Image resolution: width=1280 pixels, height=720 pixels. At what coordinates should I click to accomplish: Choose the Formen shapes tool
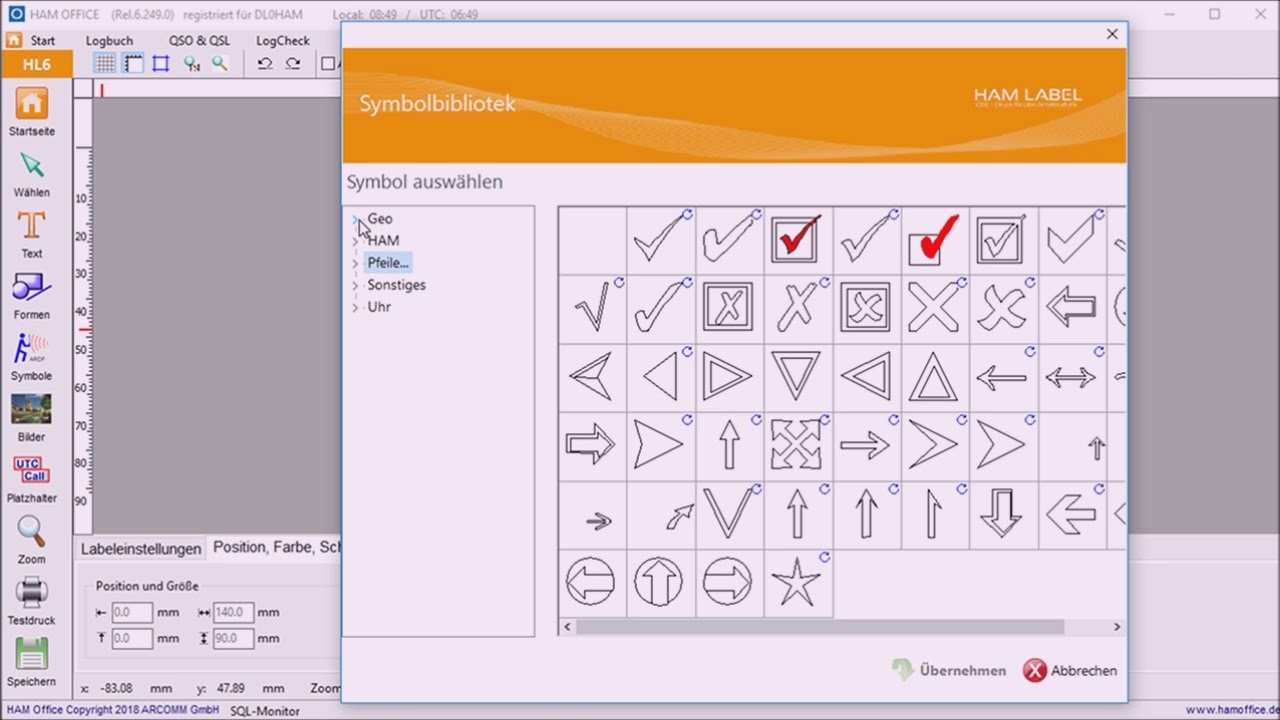[31, 289]
